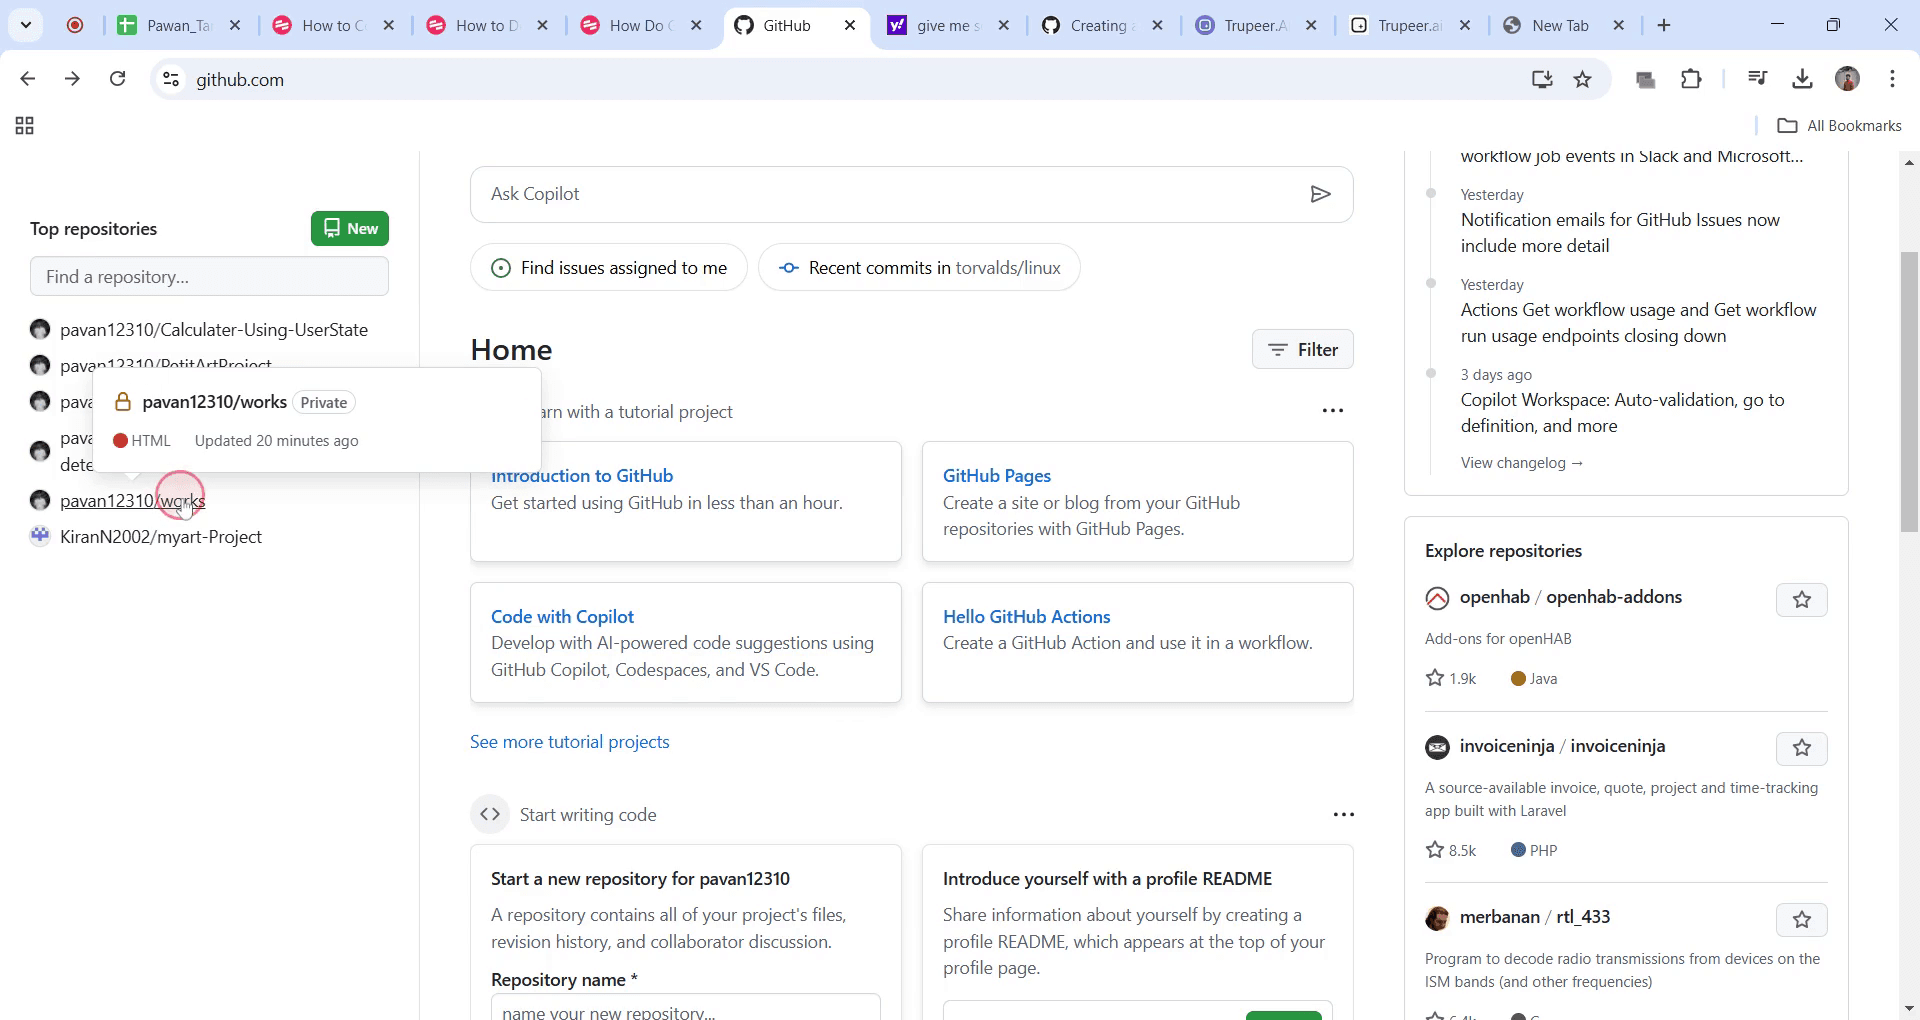Open See more tutorial projects link
1920x1020 pixels.
pyautogui.click(x=570, y=742)
